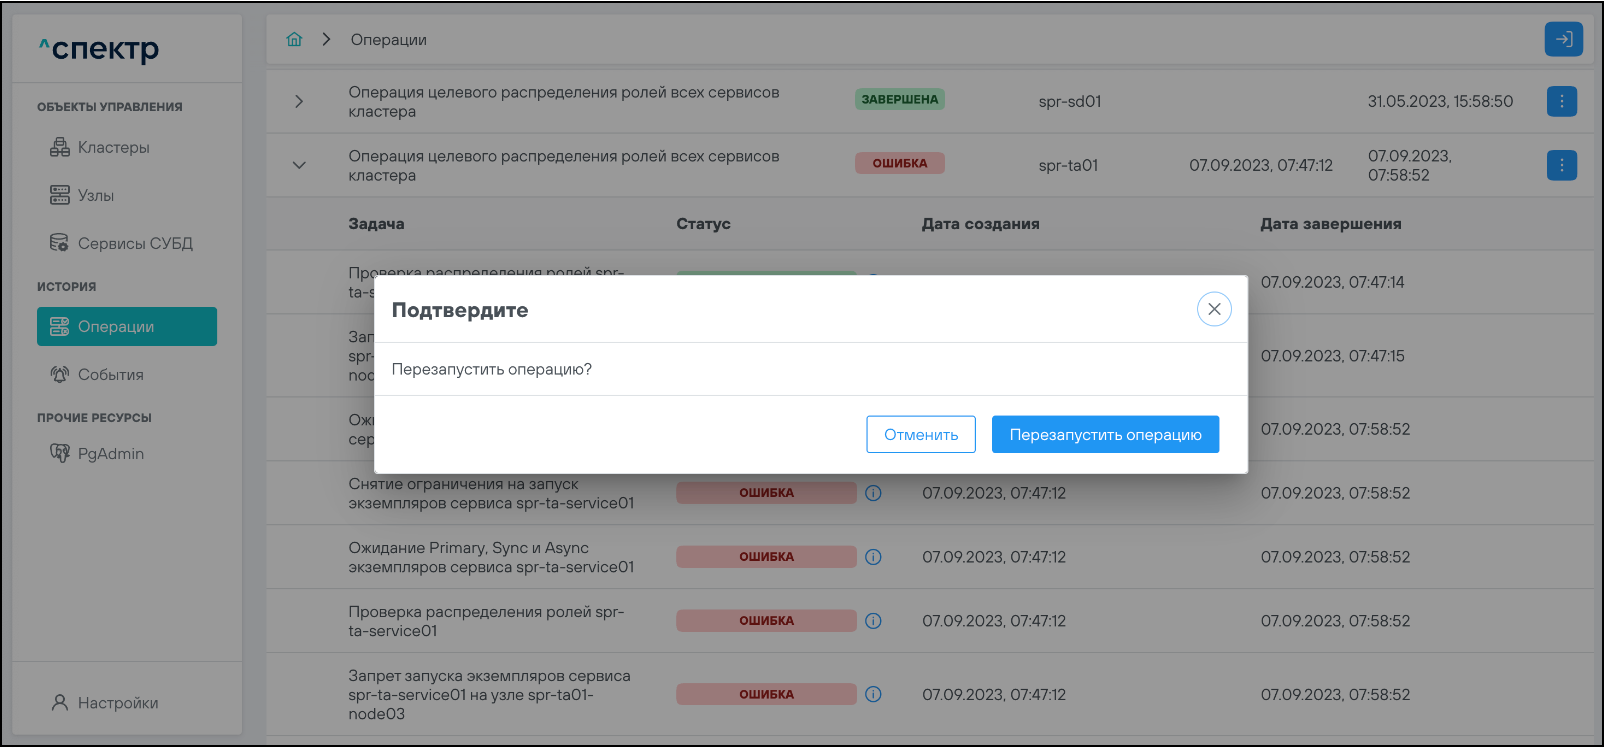Show info for "Запрет запуска" node03 error
This screenshot has width=1604, height=748.
(873, 694)
